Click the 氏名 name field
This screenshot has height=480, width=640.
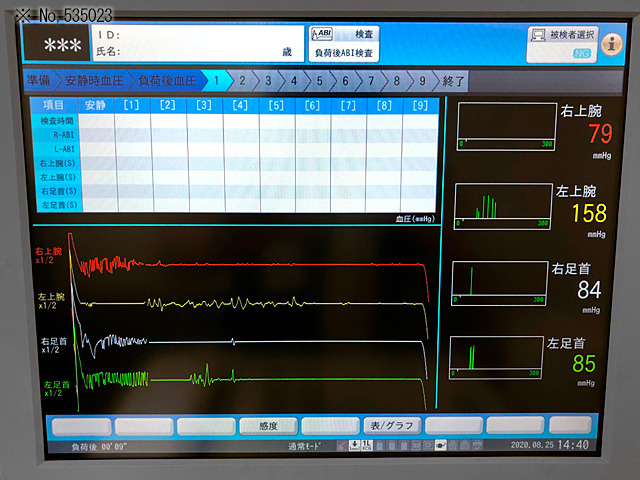click(x=198, y=52)
